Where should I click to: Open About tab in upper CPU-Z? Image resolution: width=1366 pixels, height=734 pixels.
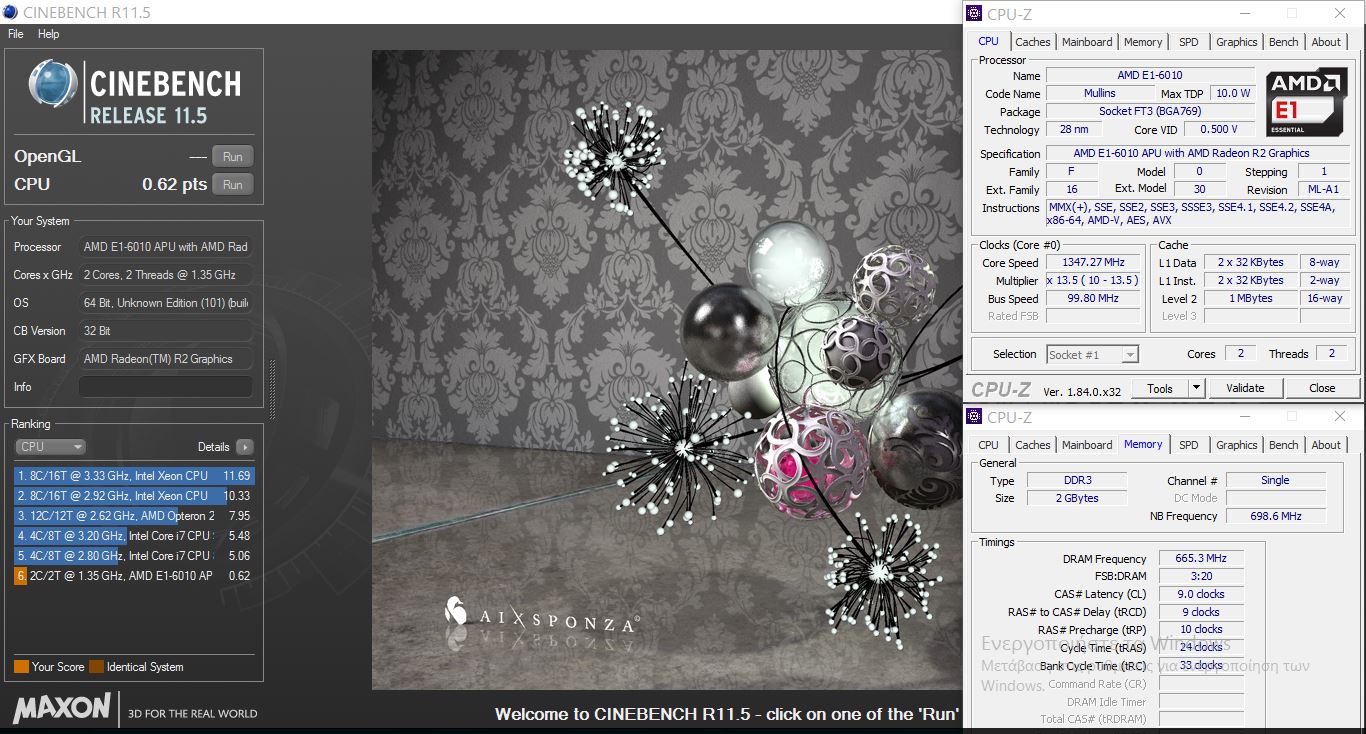1326,42
